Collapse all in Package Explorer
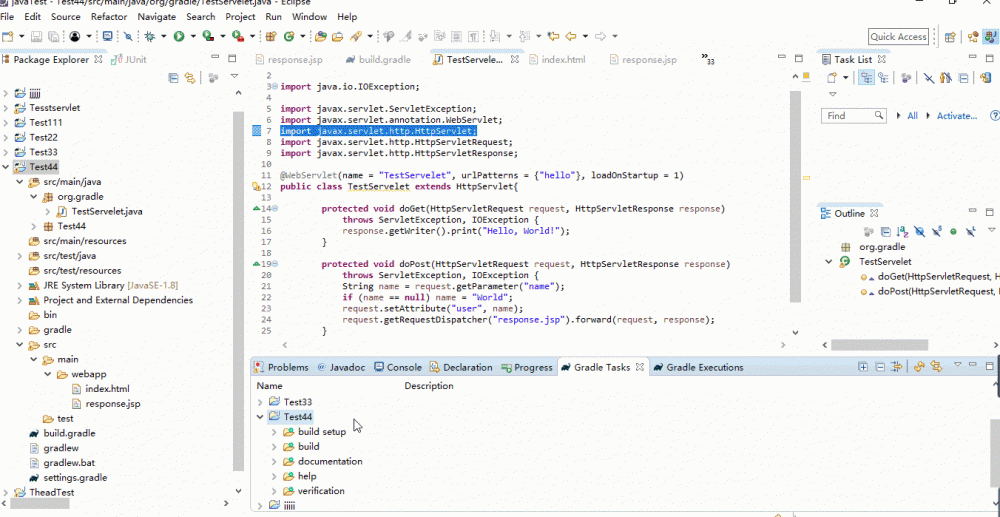The width and height of the screenshot is (1000, 517). tap(173, 78)
